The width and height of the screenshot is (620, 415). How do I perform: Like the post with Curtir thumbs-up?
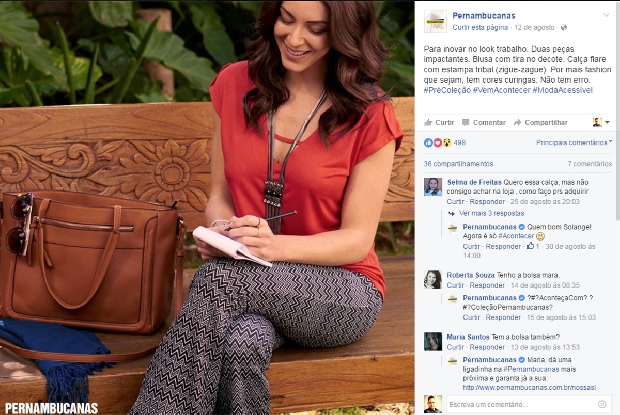[x=439, y=123]
